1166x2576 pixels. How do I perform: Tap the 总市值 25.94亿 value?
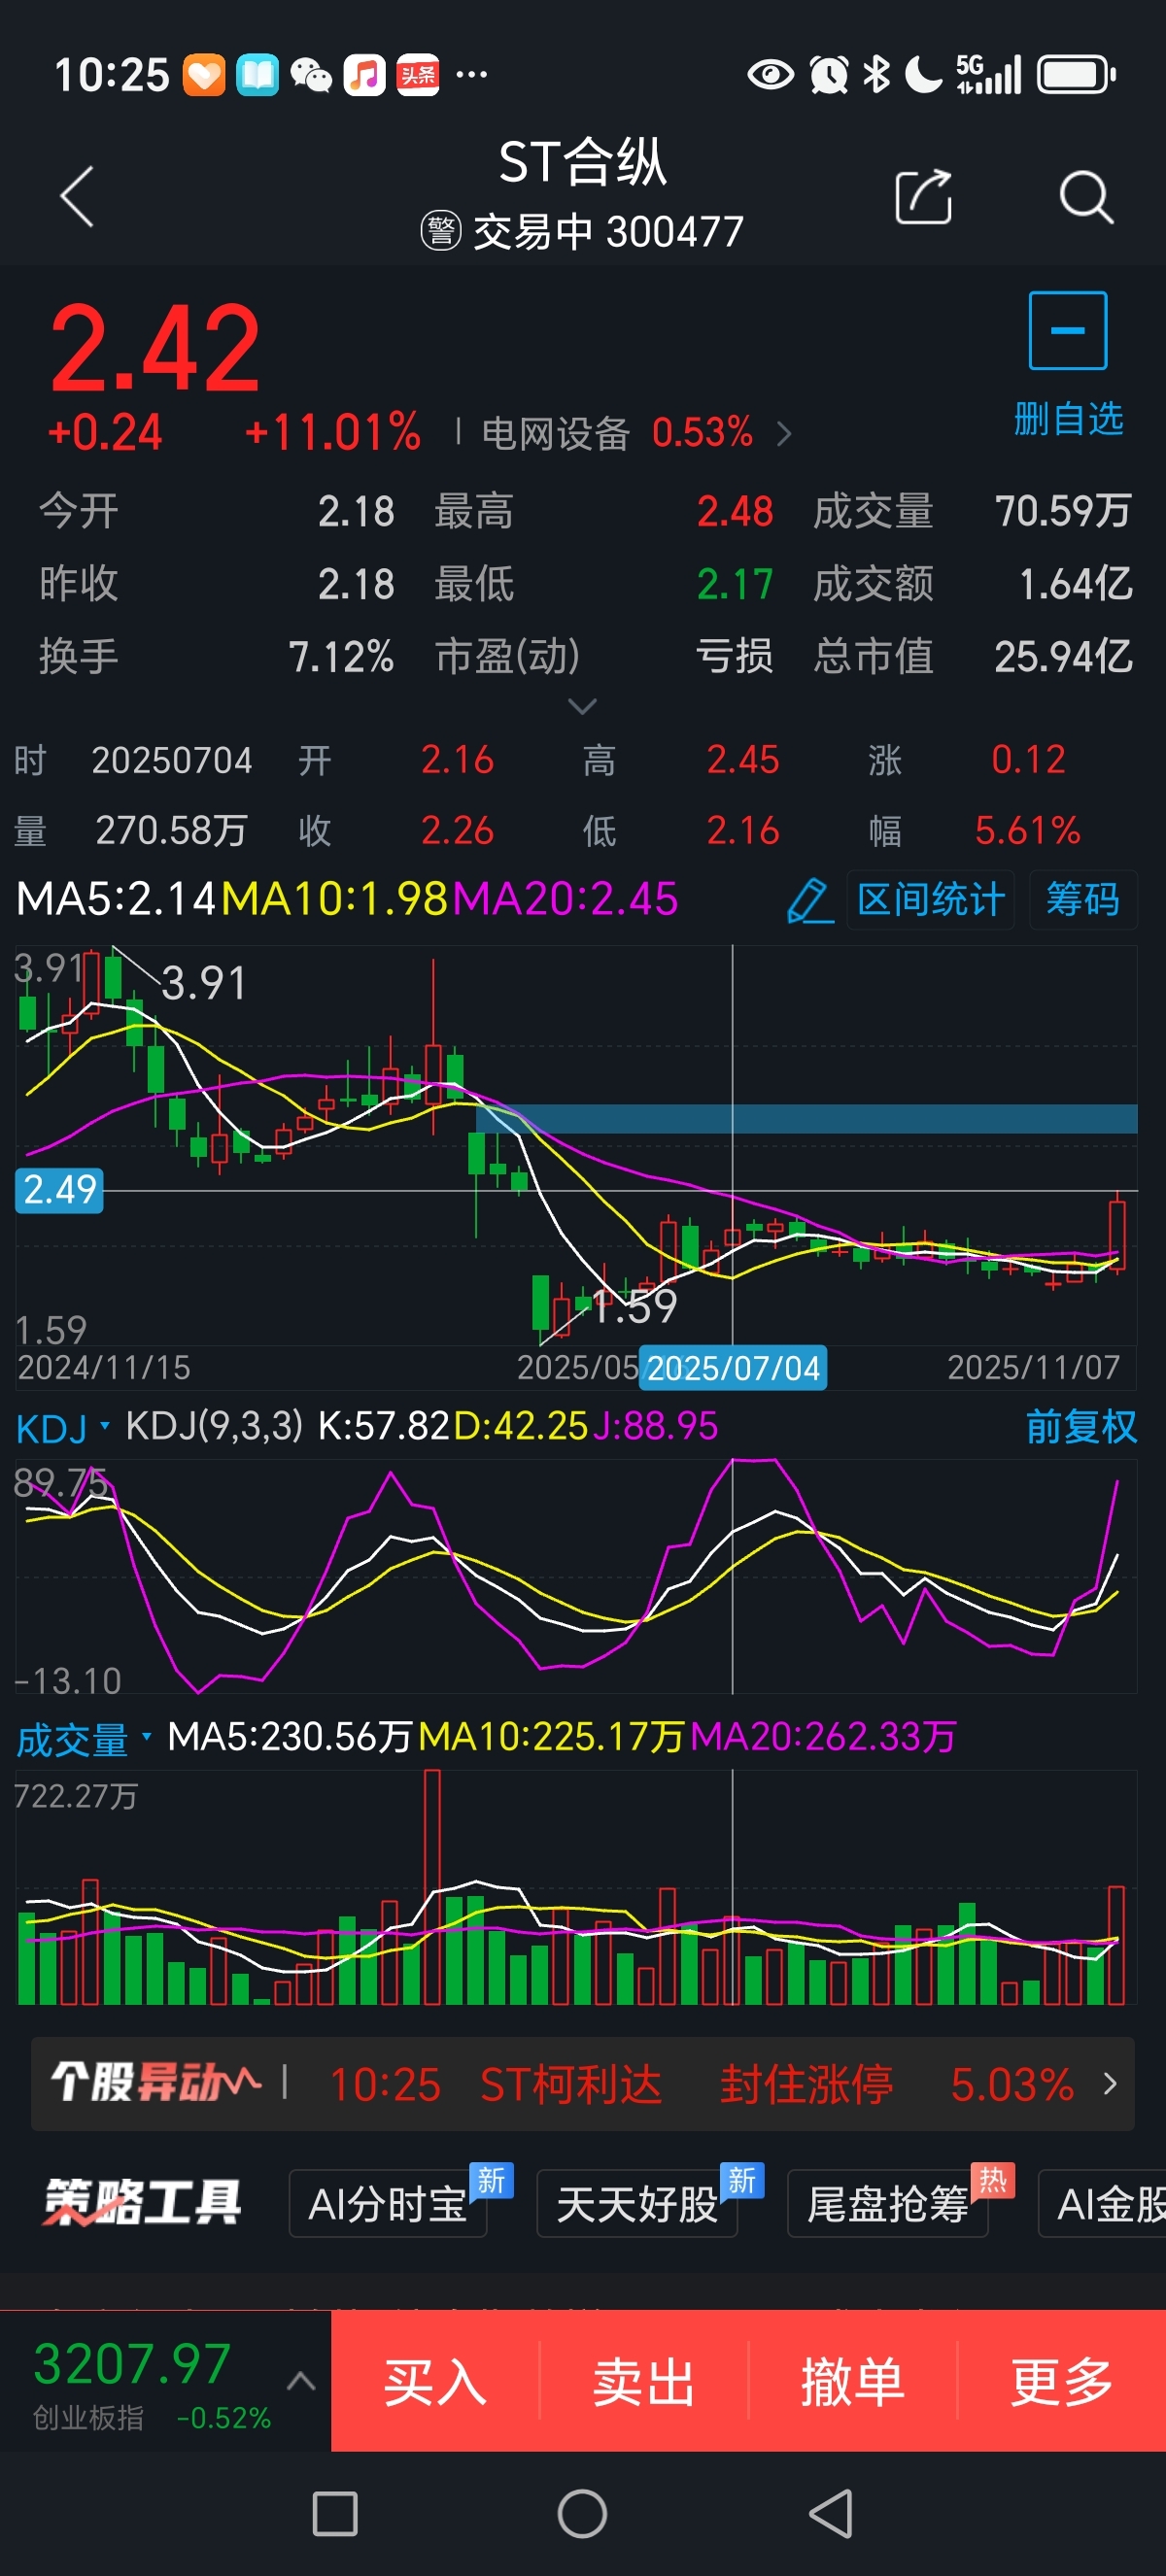1063,657
